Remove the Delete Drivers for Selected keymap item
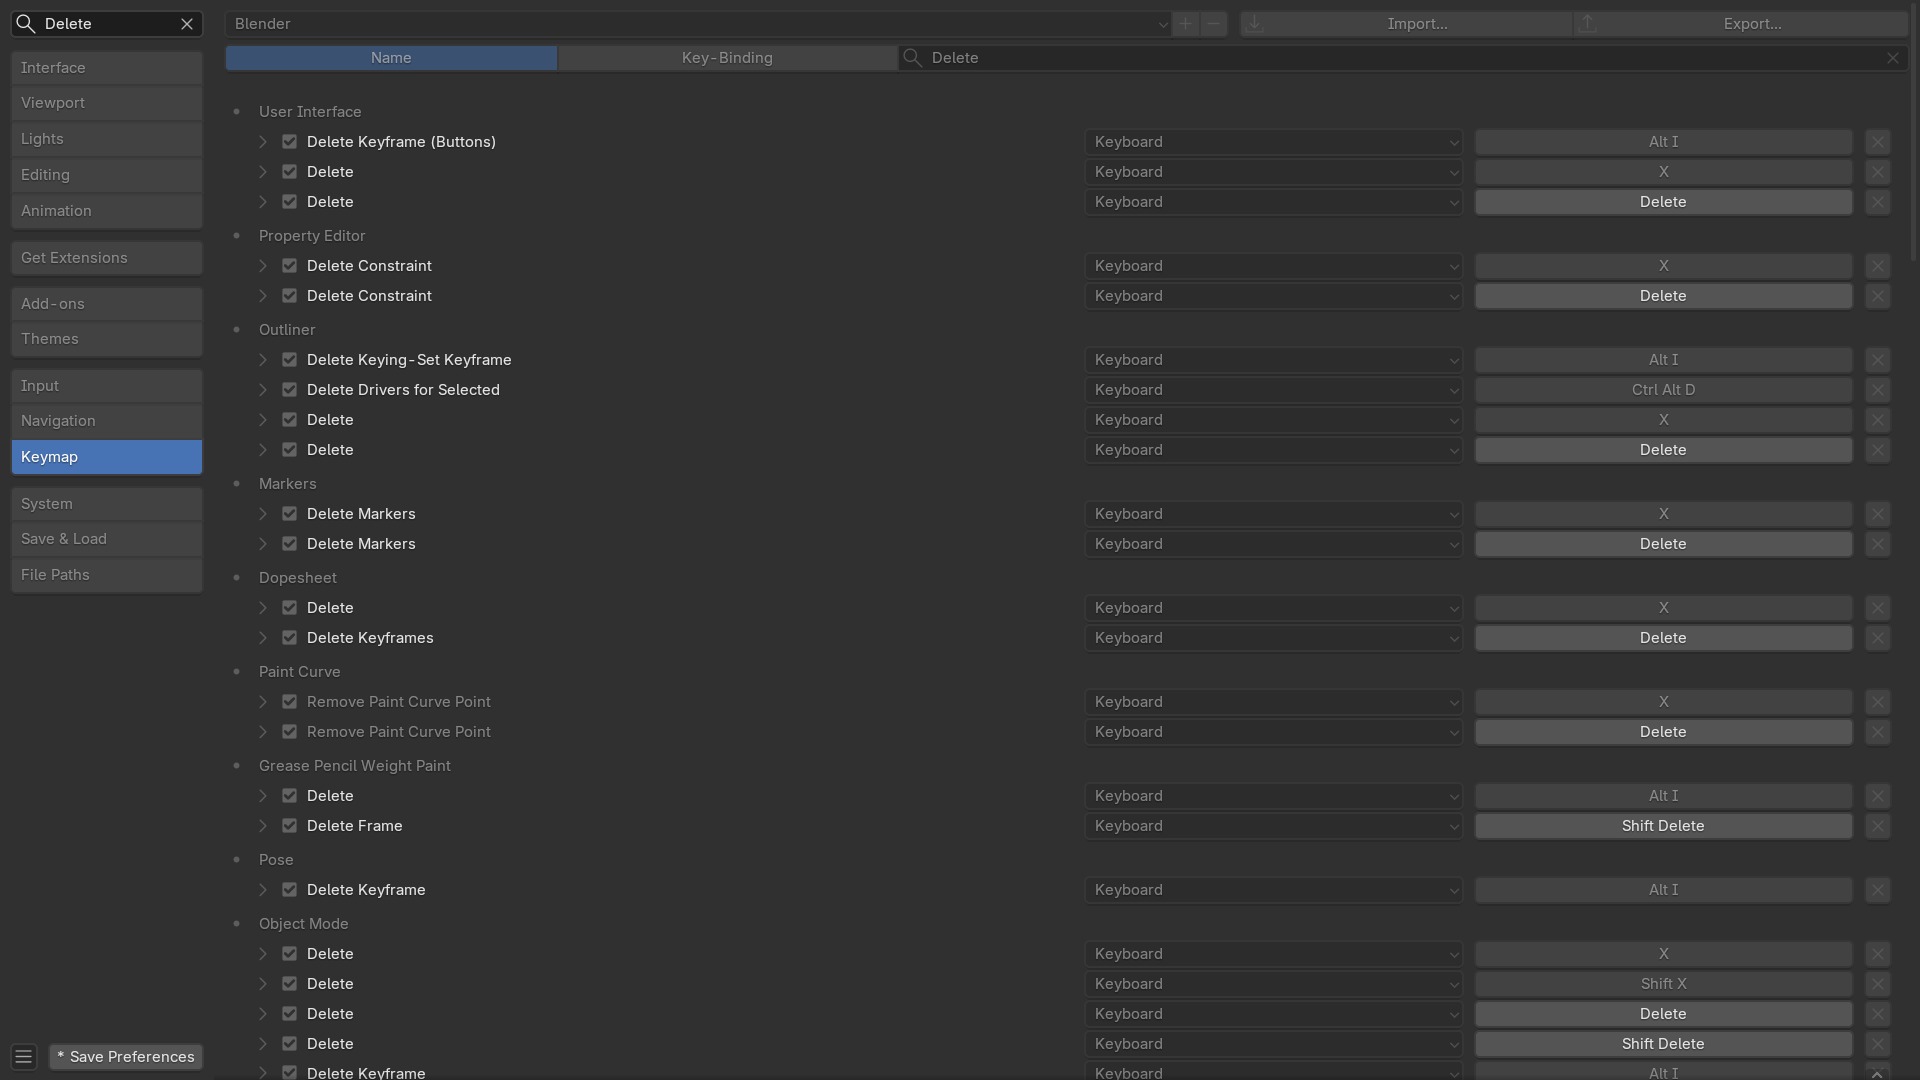This screenshot has height=1080, width=1920. 1877,390
